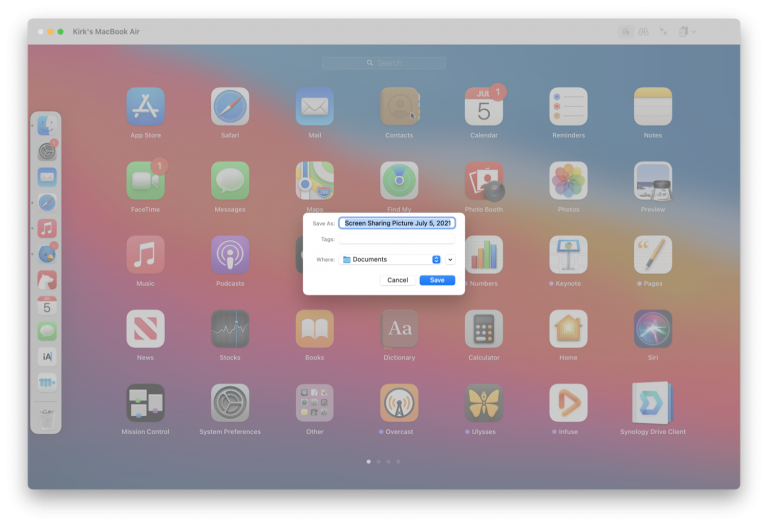Click the blue Save button
This screenshot has width=768, height=526.
tap(437, 280)
